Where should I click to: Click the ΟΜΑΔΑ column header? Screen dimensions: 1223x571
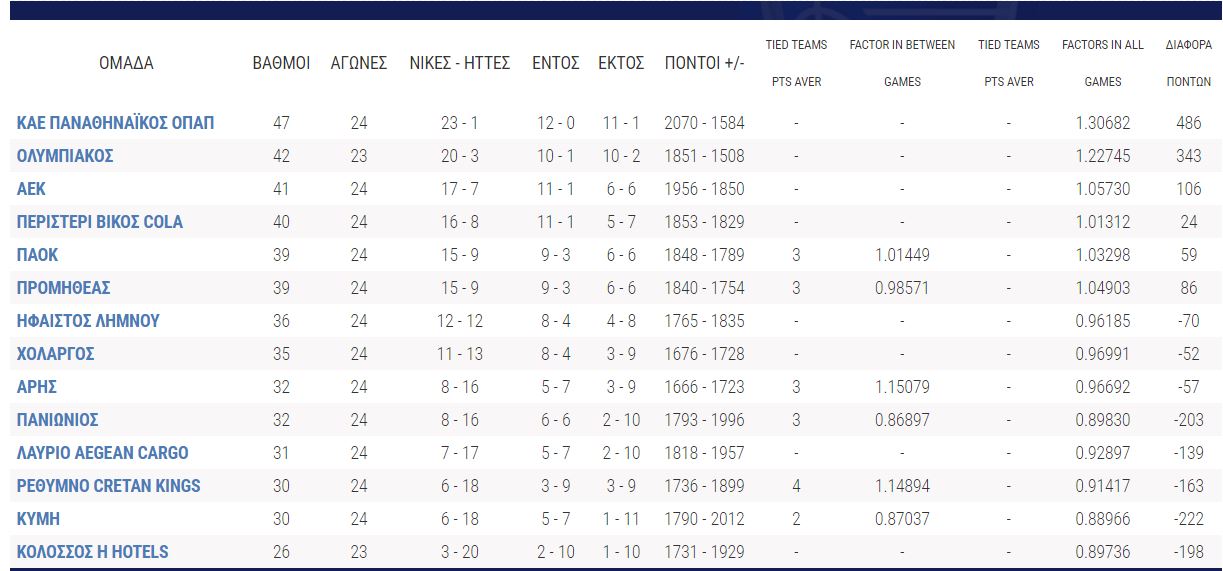[x=126, y=63]
